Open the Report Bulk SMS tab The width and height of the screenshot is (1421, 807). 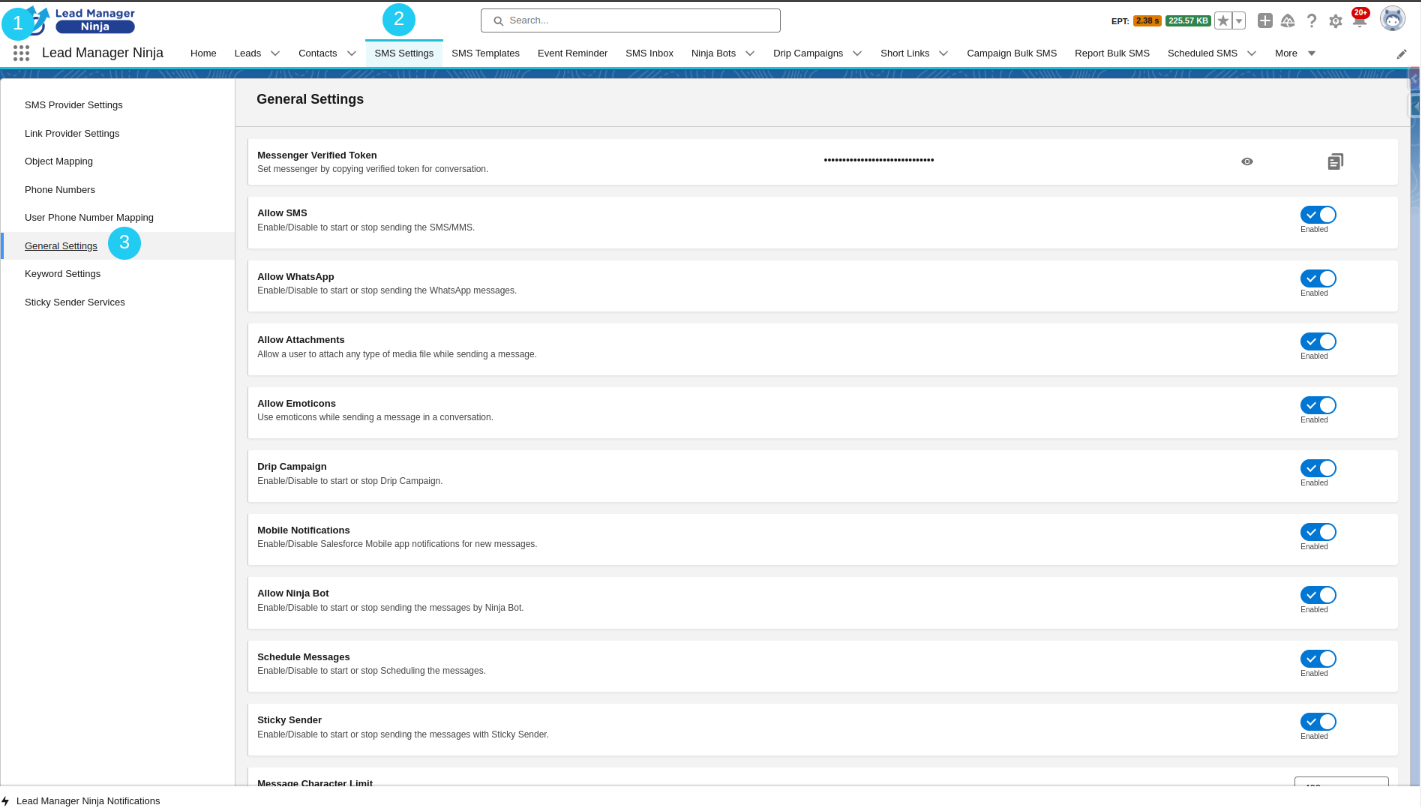point(1112,53)
